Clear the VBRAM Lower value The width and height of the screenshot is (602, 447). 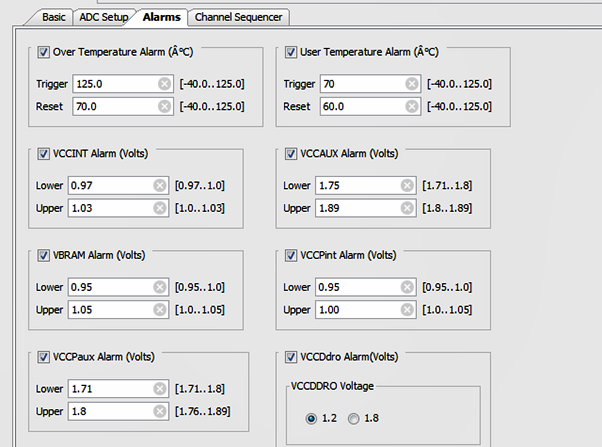tap(160, 287)
